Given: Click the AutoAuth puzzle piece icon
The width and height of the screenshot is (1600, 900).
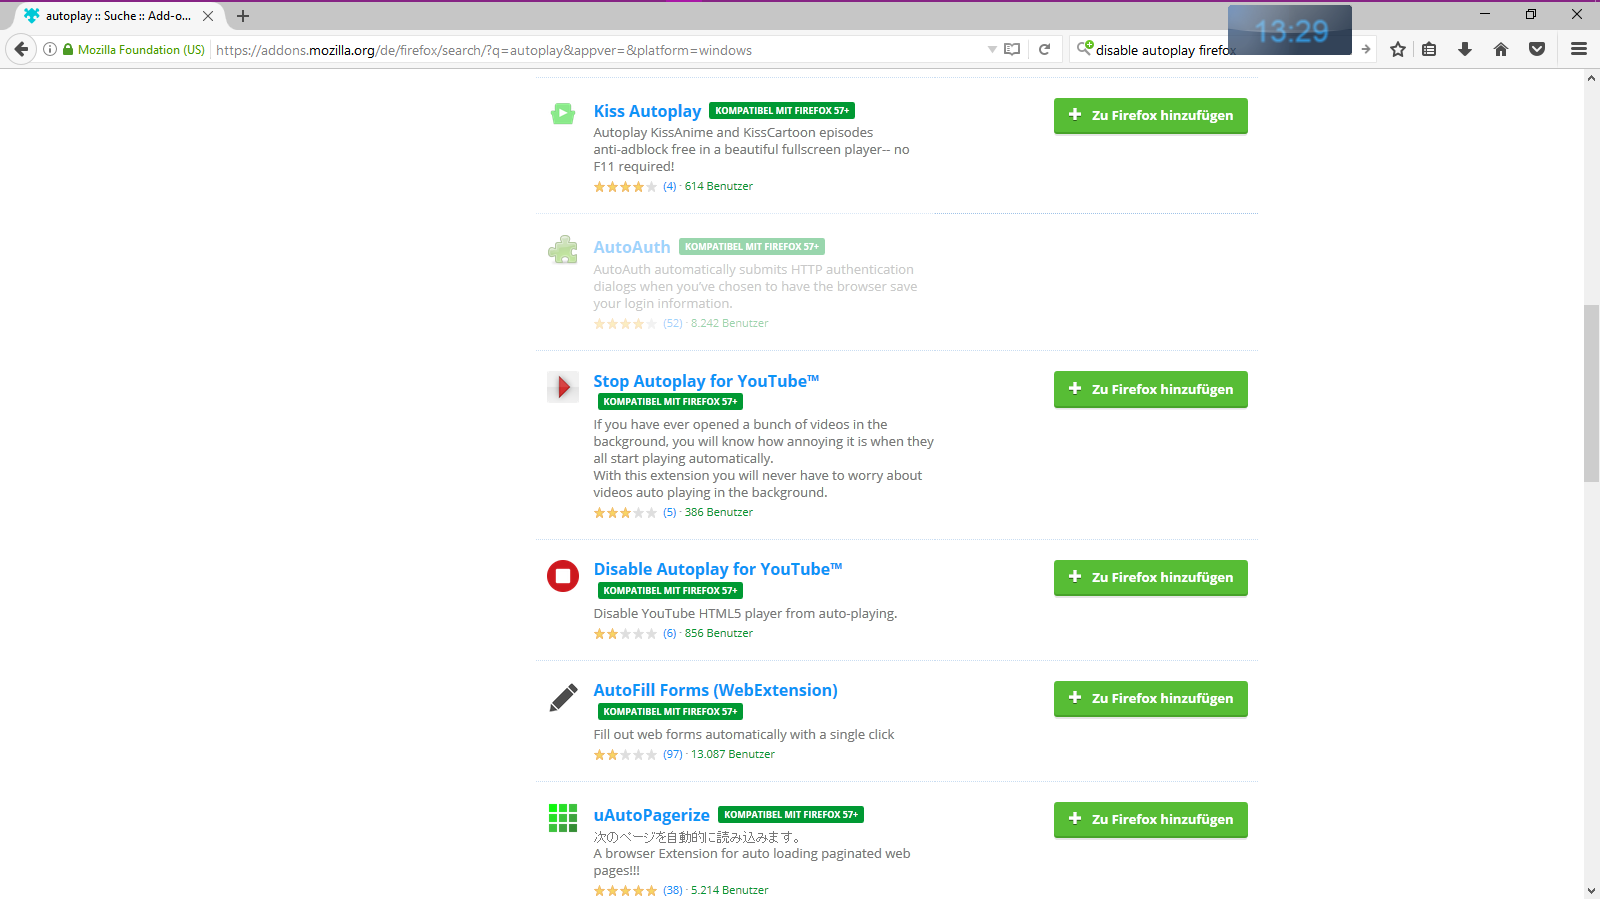Looking at the screenshot, I should pyautogui.click(x=563, y=250).
